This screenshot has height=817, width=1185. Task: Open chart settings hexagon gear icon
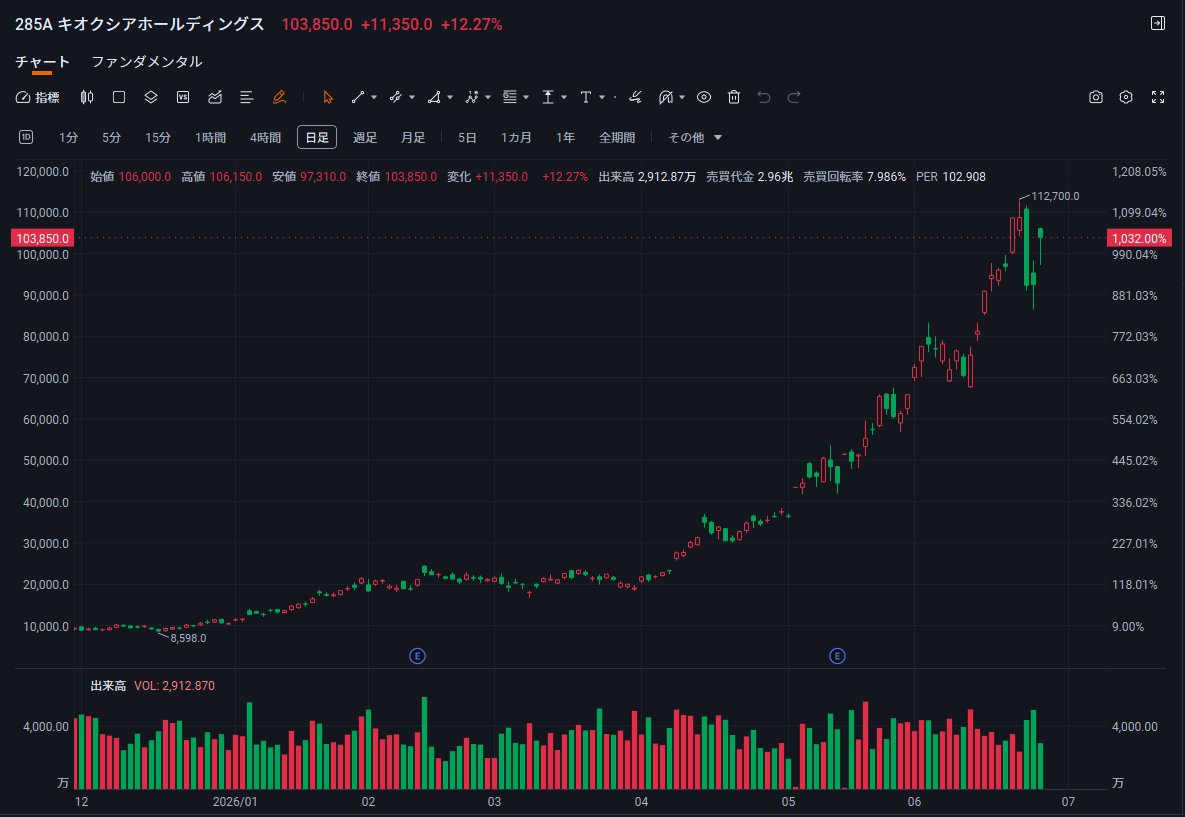(1126, 97)
